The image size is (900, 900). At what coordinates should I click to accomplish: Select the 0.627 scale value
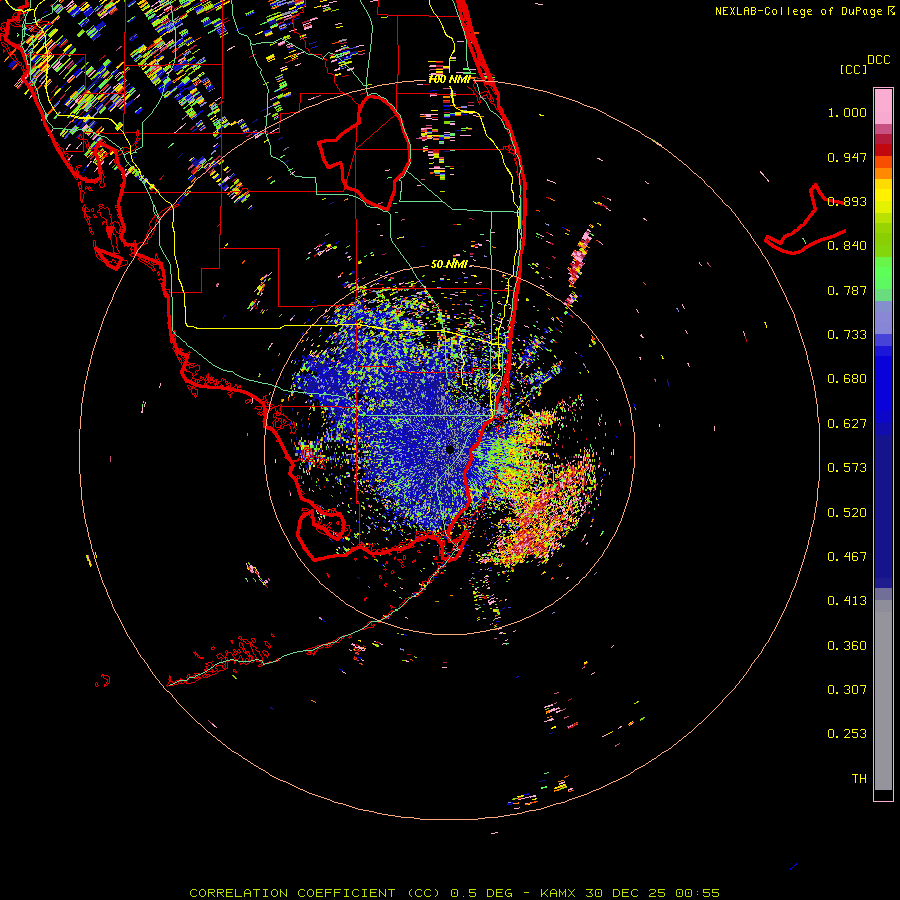pos(847,424)
